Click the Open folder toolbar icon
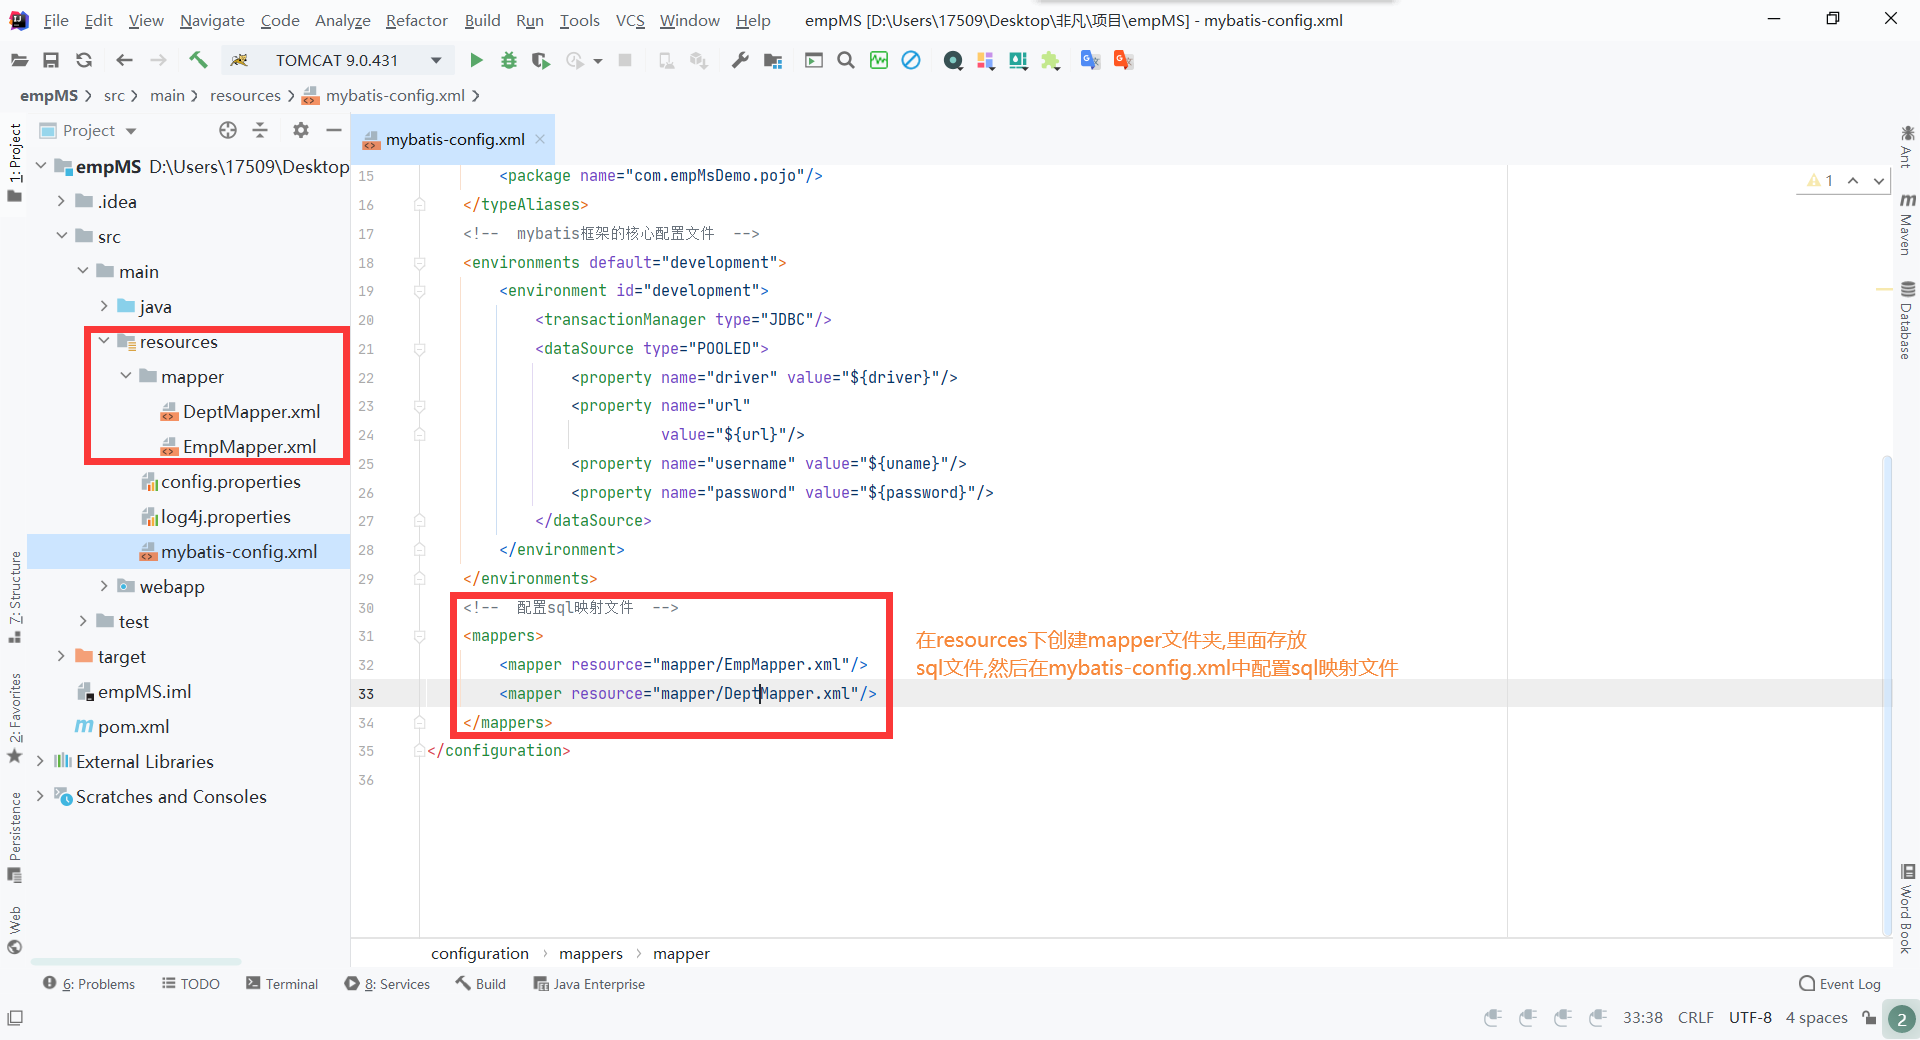The height and width of the screenshot is (1040, 1920). [x=19, y=60]
